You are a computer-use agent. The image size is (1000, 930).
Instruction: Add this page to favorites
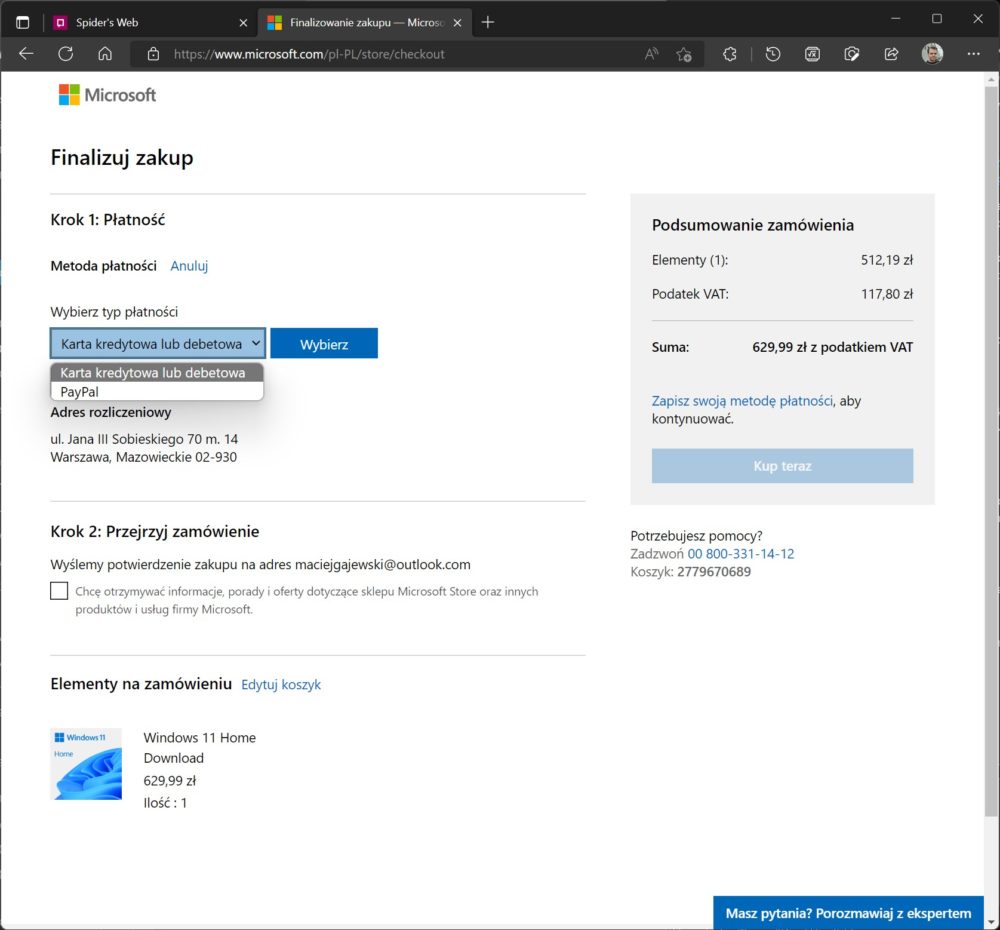tap(684, 54)
